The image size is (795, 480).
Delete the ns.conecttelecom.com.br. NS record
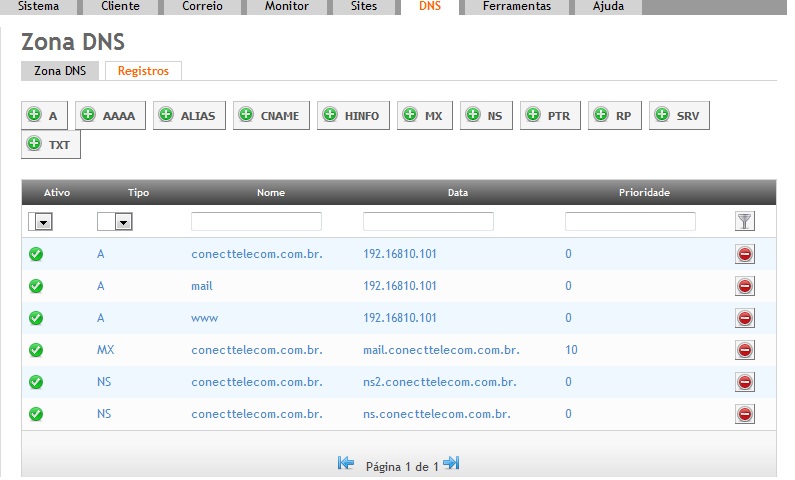coord(745,414)
